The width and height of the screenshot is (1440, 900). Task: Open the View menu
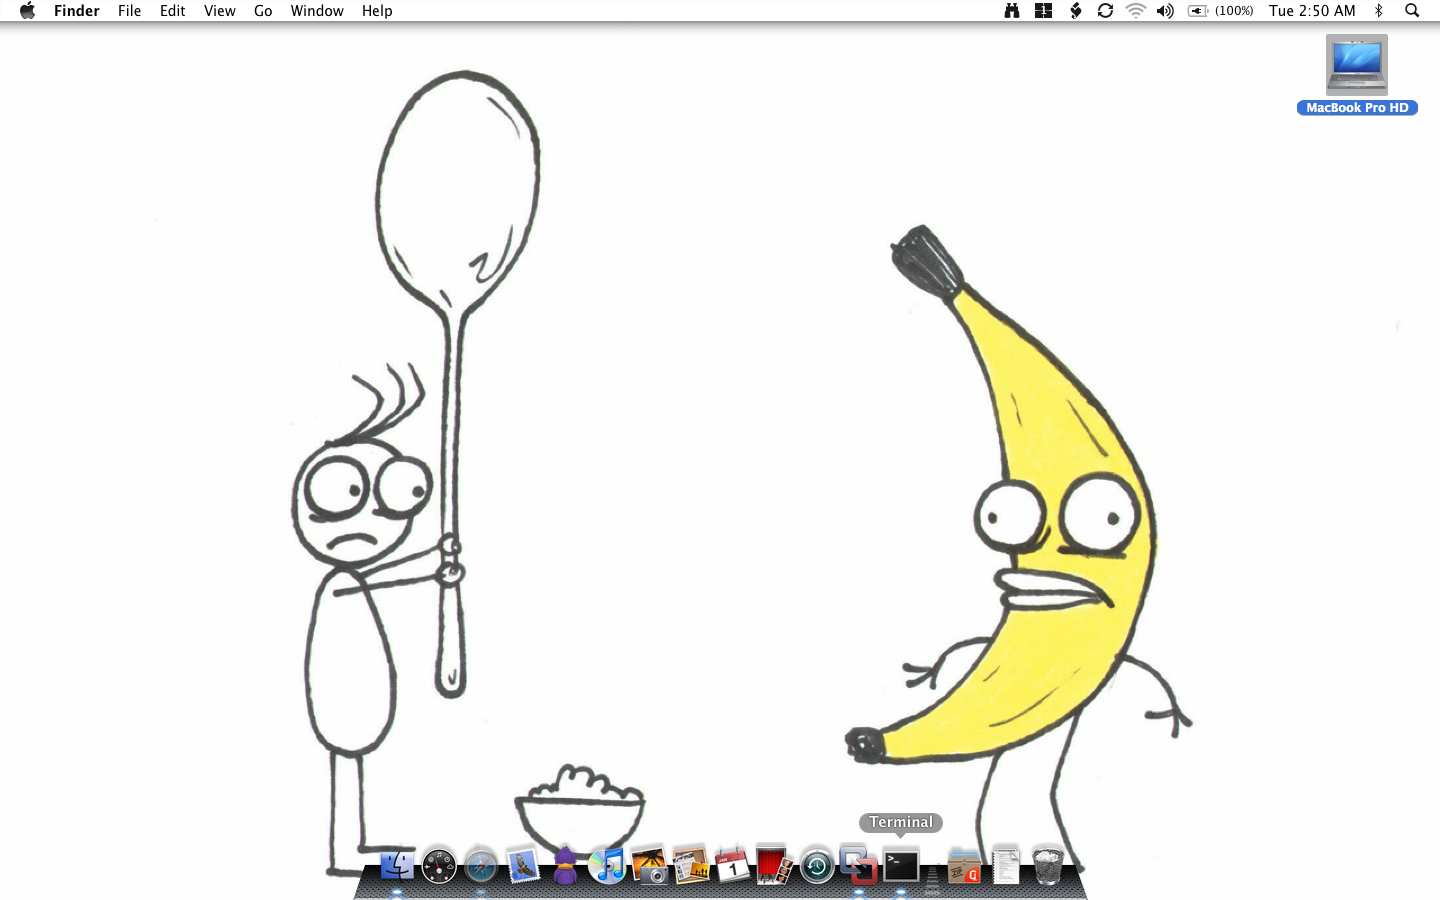pos(219,11)
